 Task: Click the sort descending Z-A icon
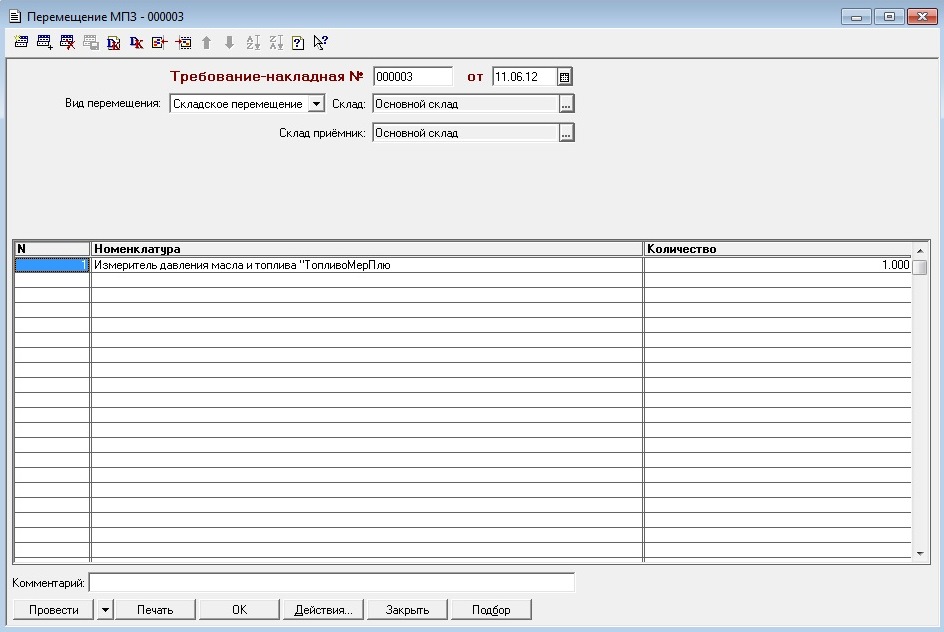[x=276, y=42]
